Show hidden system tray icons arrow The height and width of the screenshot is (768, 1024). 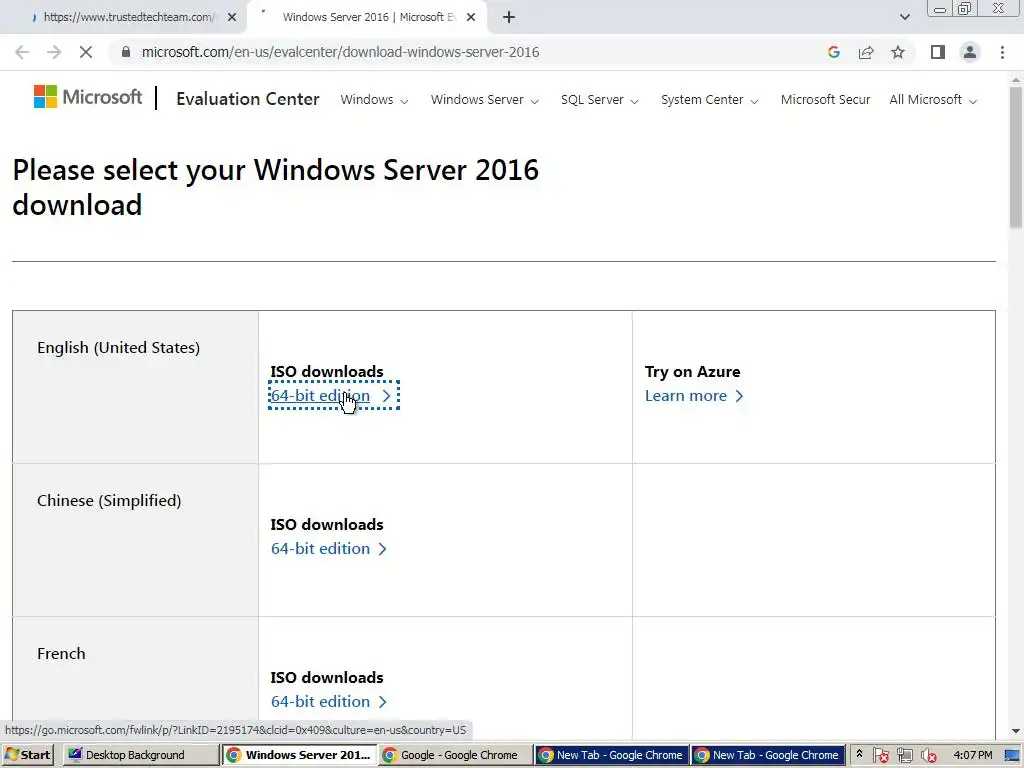859,754
